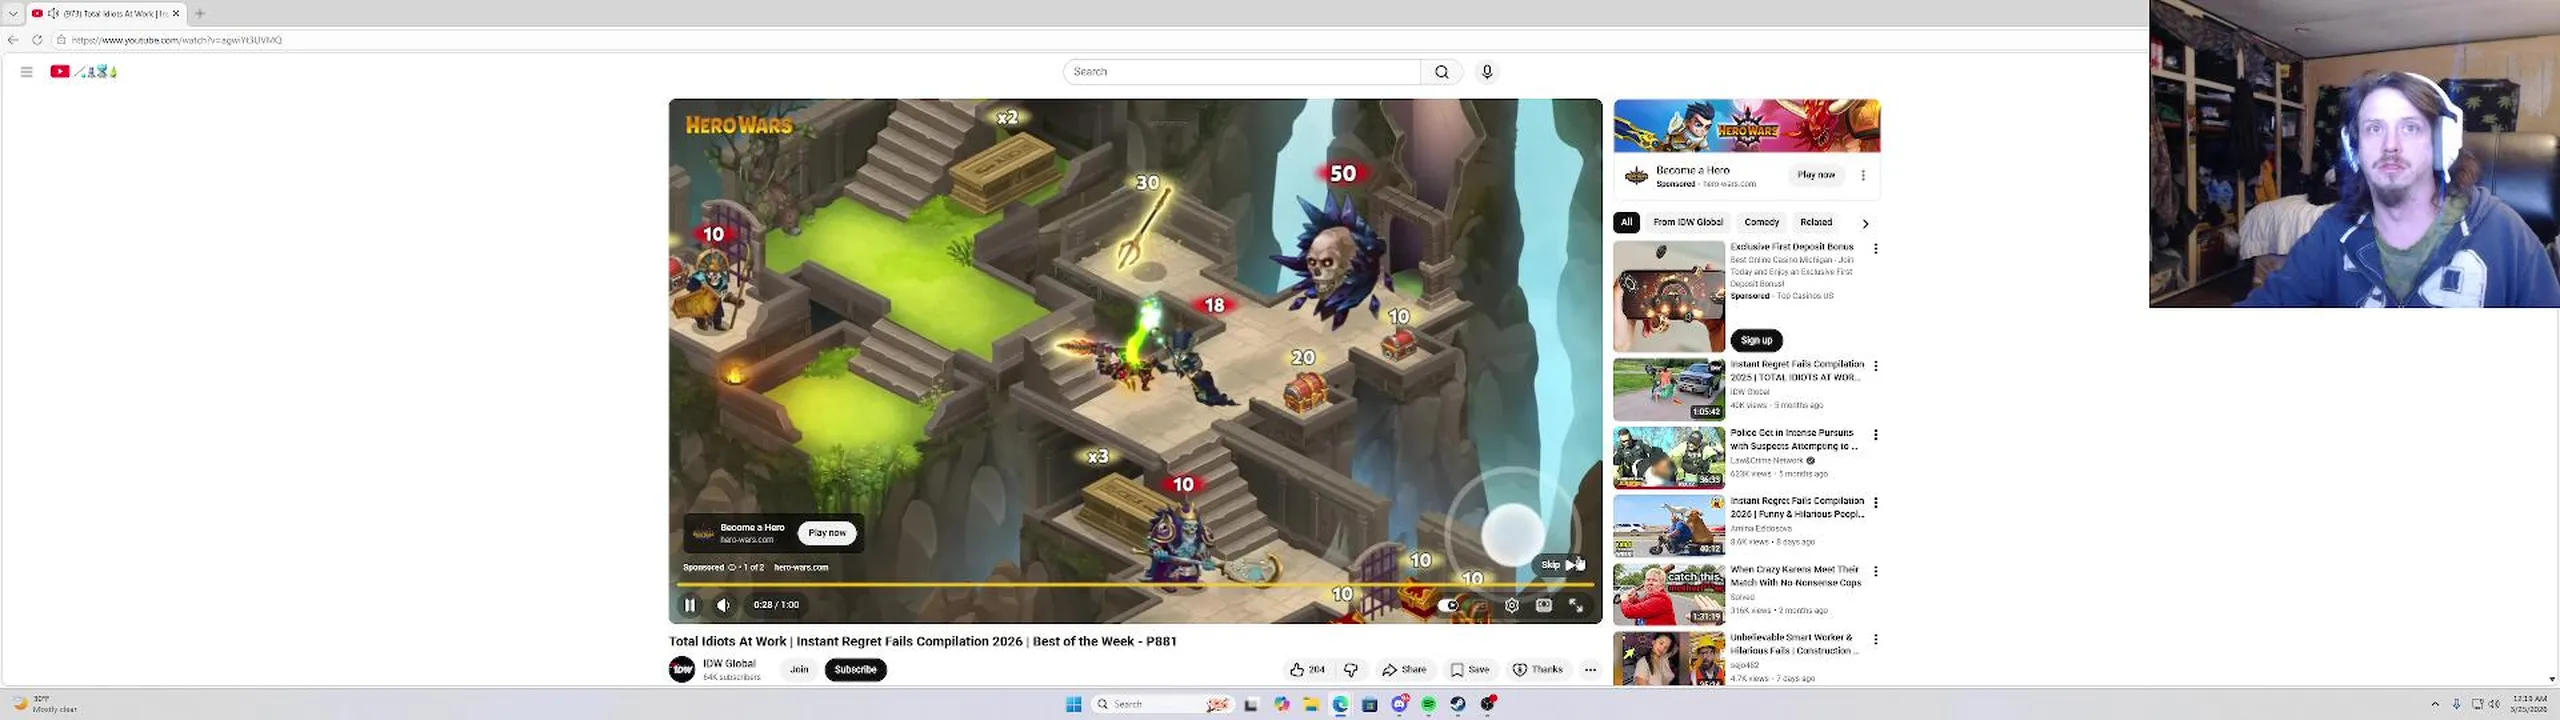Click Play now in the video ad overlay
Image resolution: width=2560 pixels, height=720 pixels.
coord(827,533)
